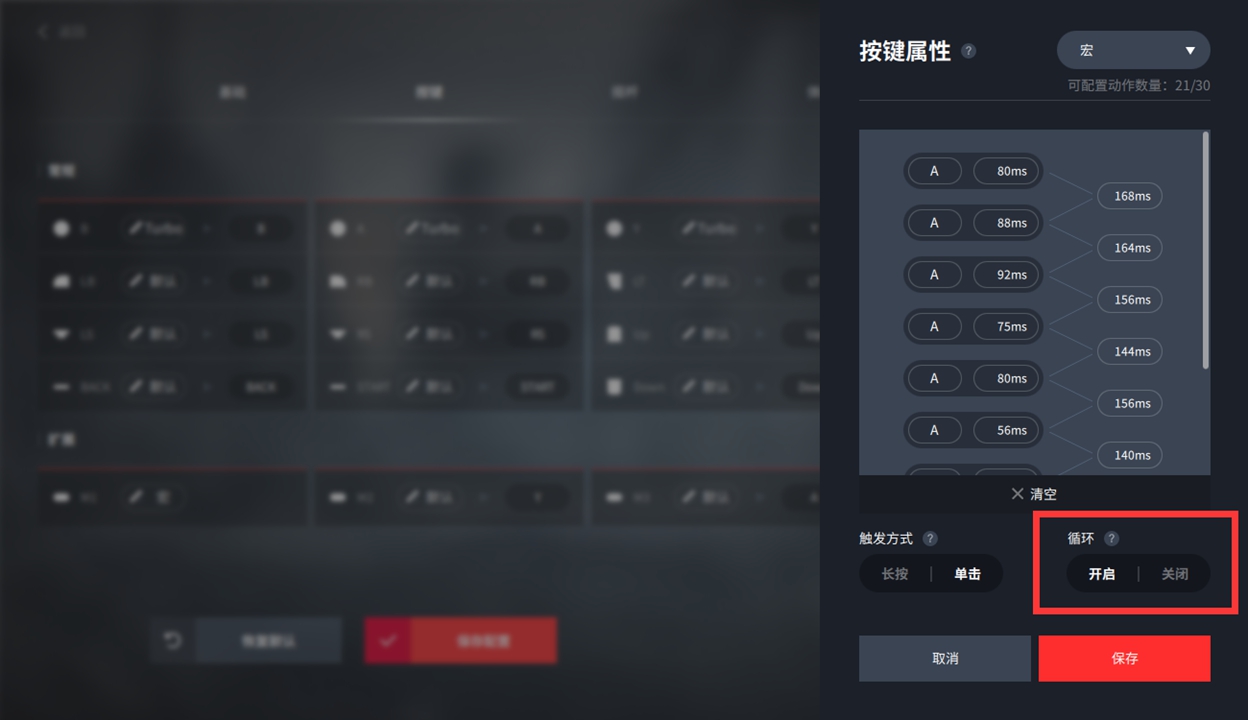Screen dimensions: 1248x720
Task: Click the X icon on 清空 bar
Action: tap(1017, 494)
